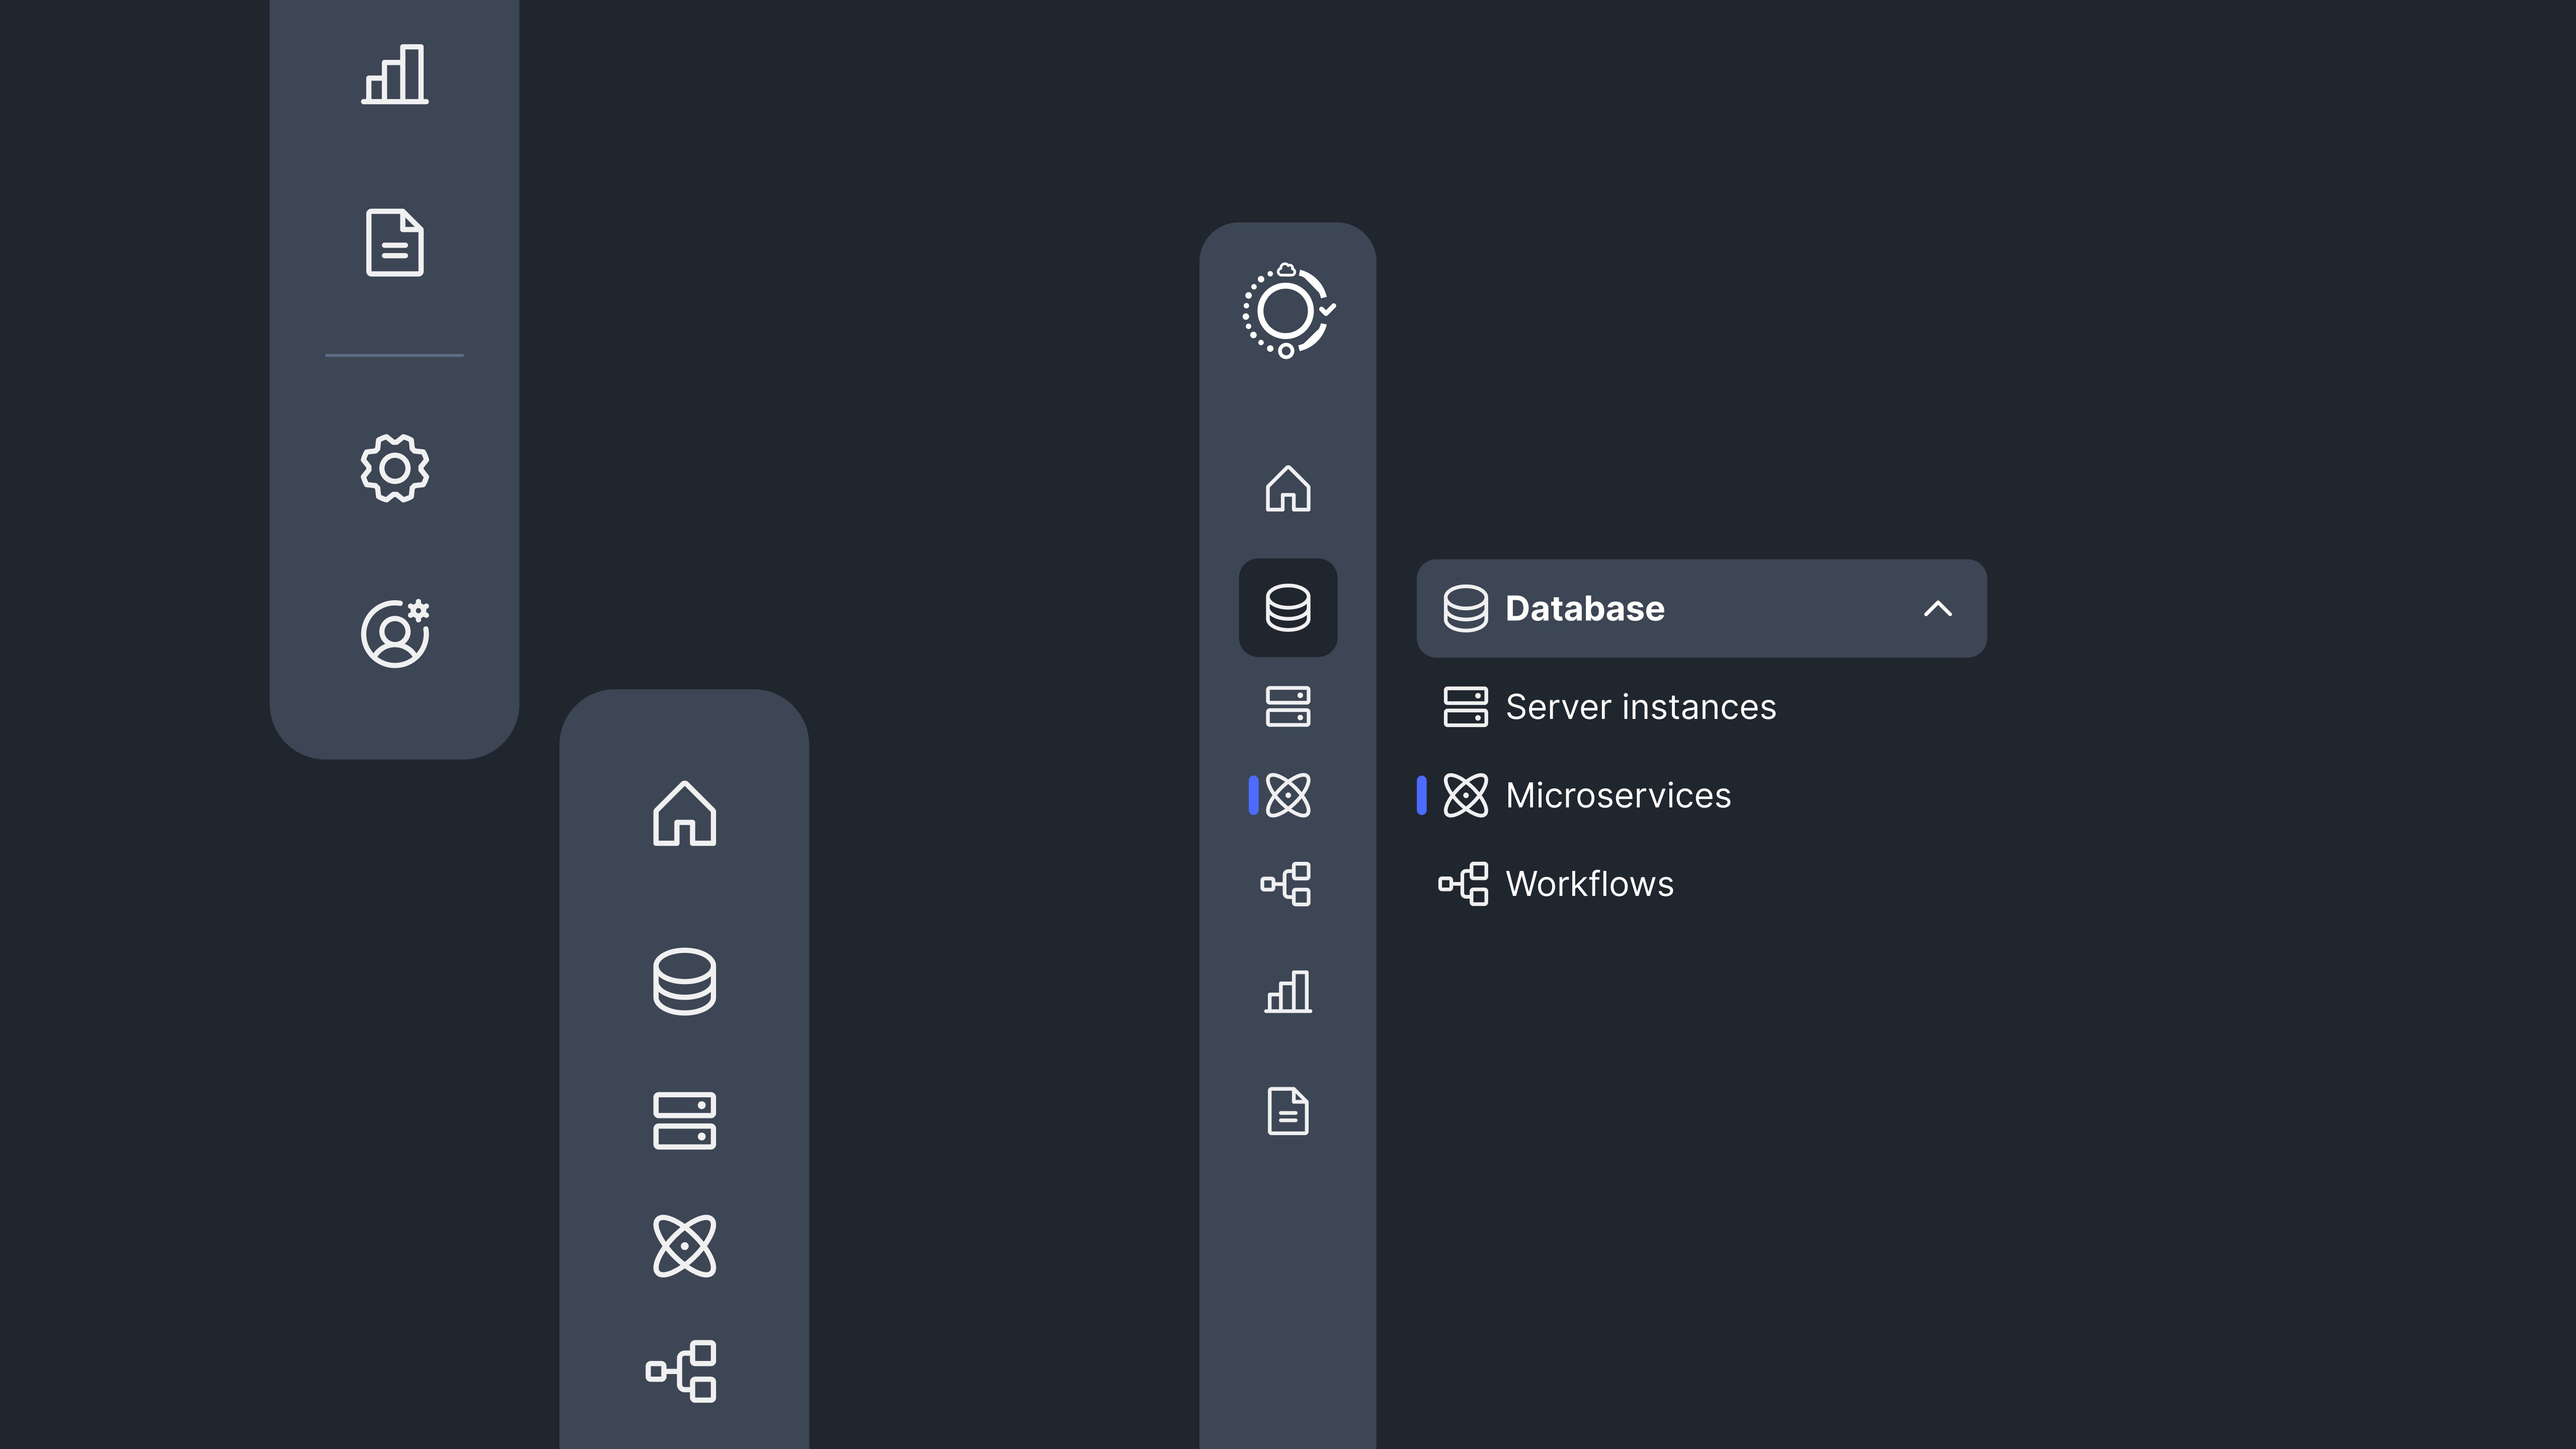This screenshot has height=1449, width=2576.
Task: Open bar chart analytics in narrow sidebar
Action: (x=1287, y=992)
